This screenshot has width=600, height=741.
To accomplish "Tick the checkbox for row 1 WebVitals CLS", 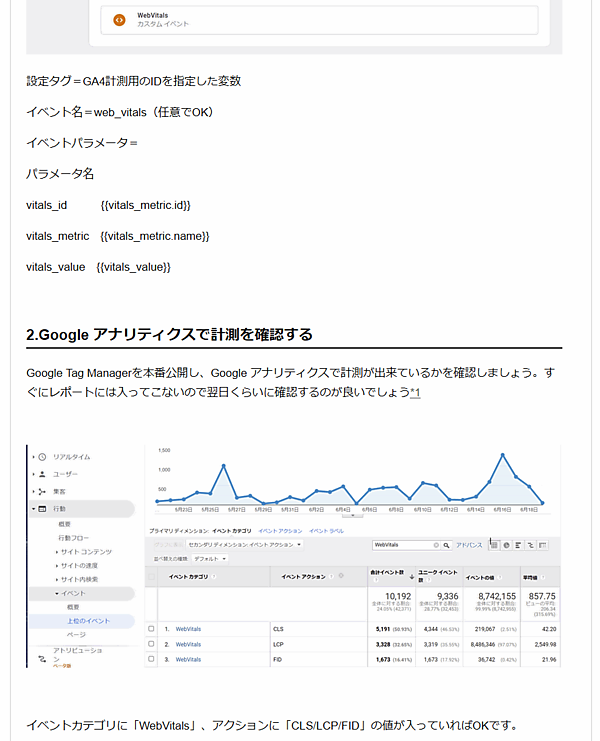I will coord(151,629).
